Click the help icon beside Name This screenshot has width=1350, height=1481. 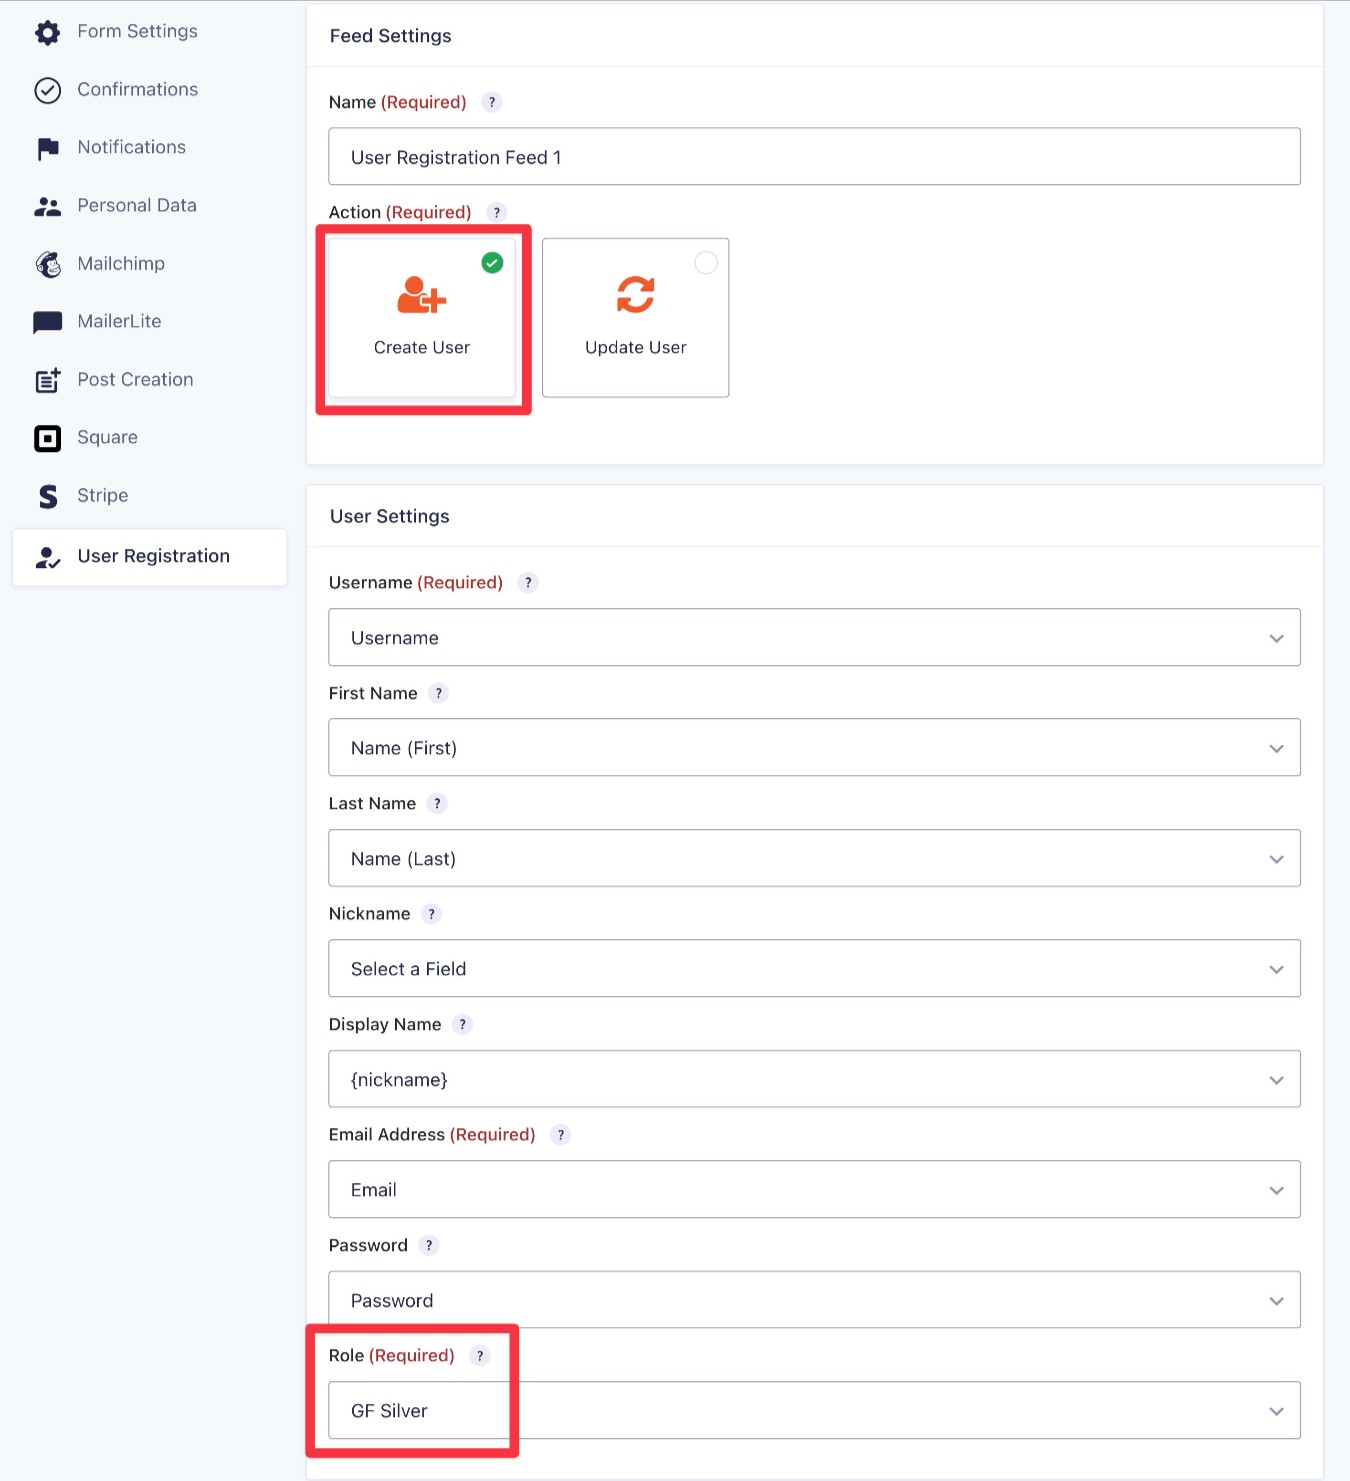[491, 102]
